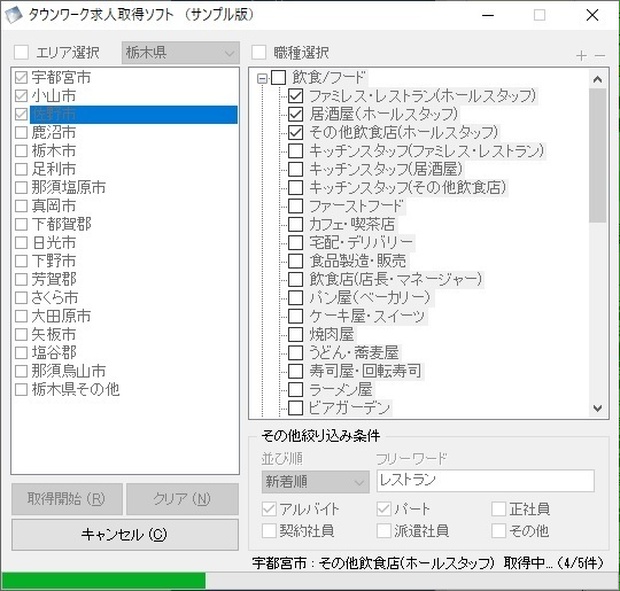
Task: Check 矢板市 in the area list
Action: [x=21, y=334]
